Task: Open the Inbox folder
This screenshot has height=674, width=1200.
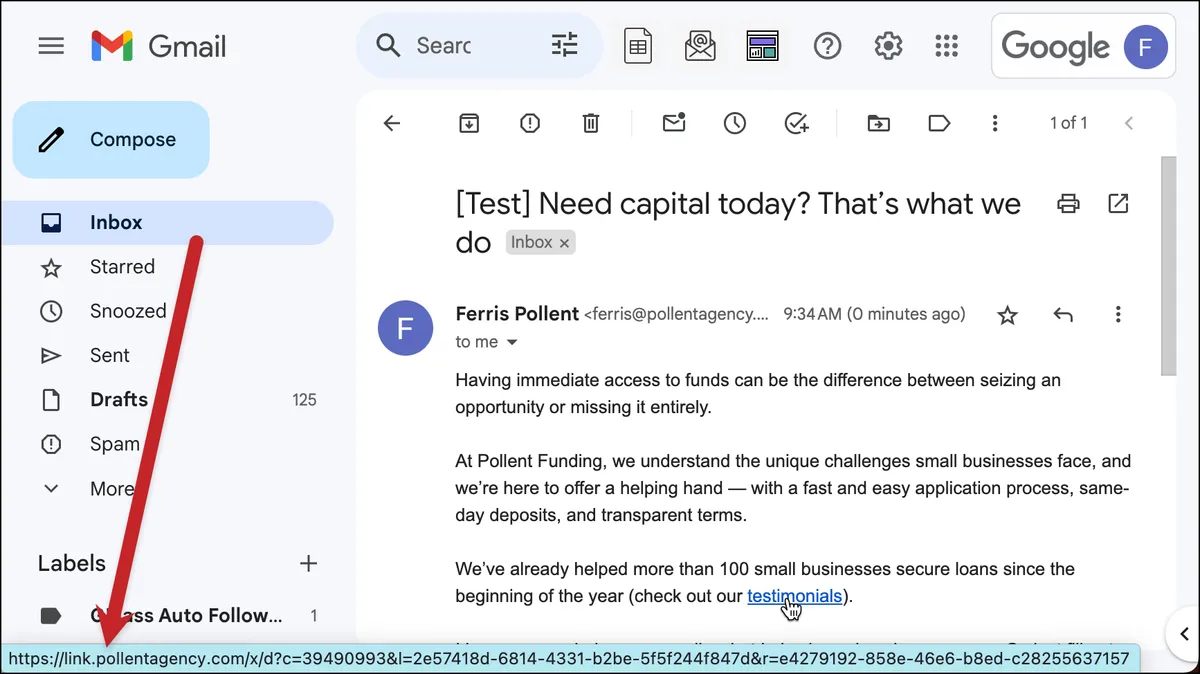Action: pyautogui.click(x=167, y=223)
